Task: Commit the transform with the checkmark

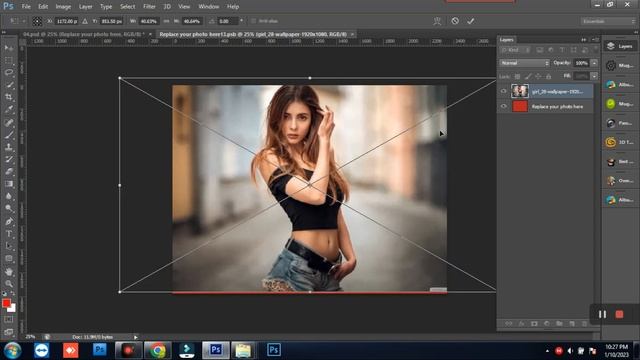Action: 471,21
